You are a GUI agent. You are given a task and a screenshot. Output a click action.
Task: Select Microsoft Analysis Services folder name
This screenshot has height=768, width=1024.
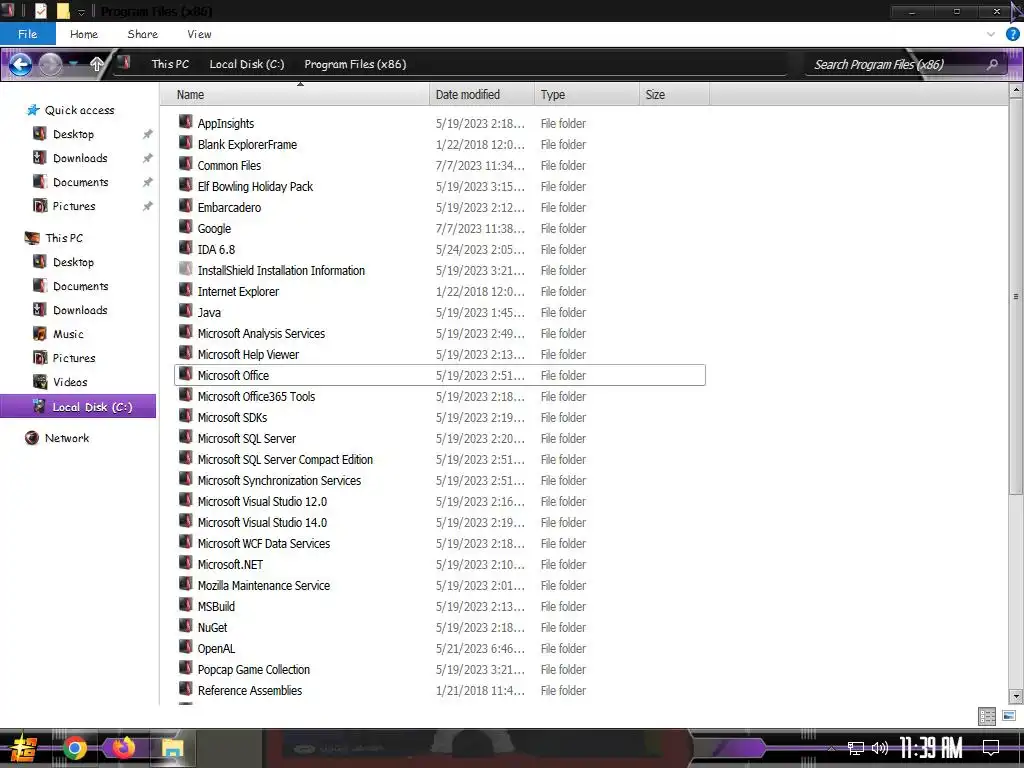click(x=261, y=334)
